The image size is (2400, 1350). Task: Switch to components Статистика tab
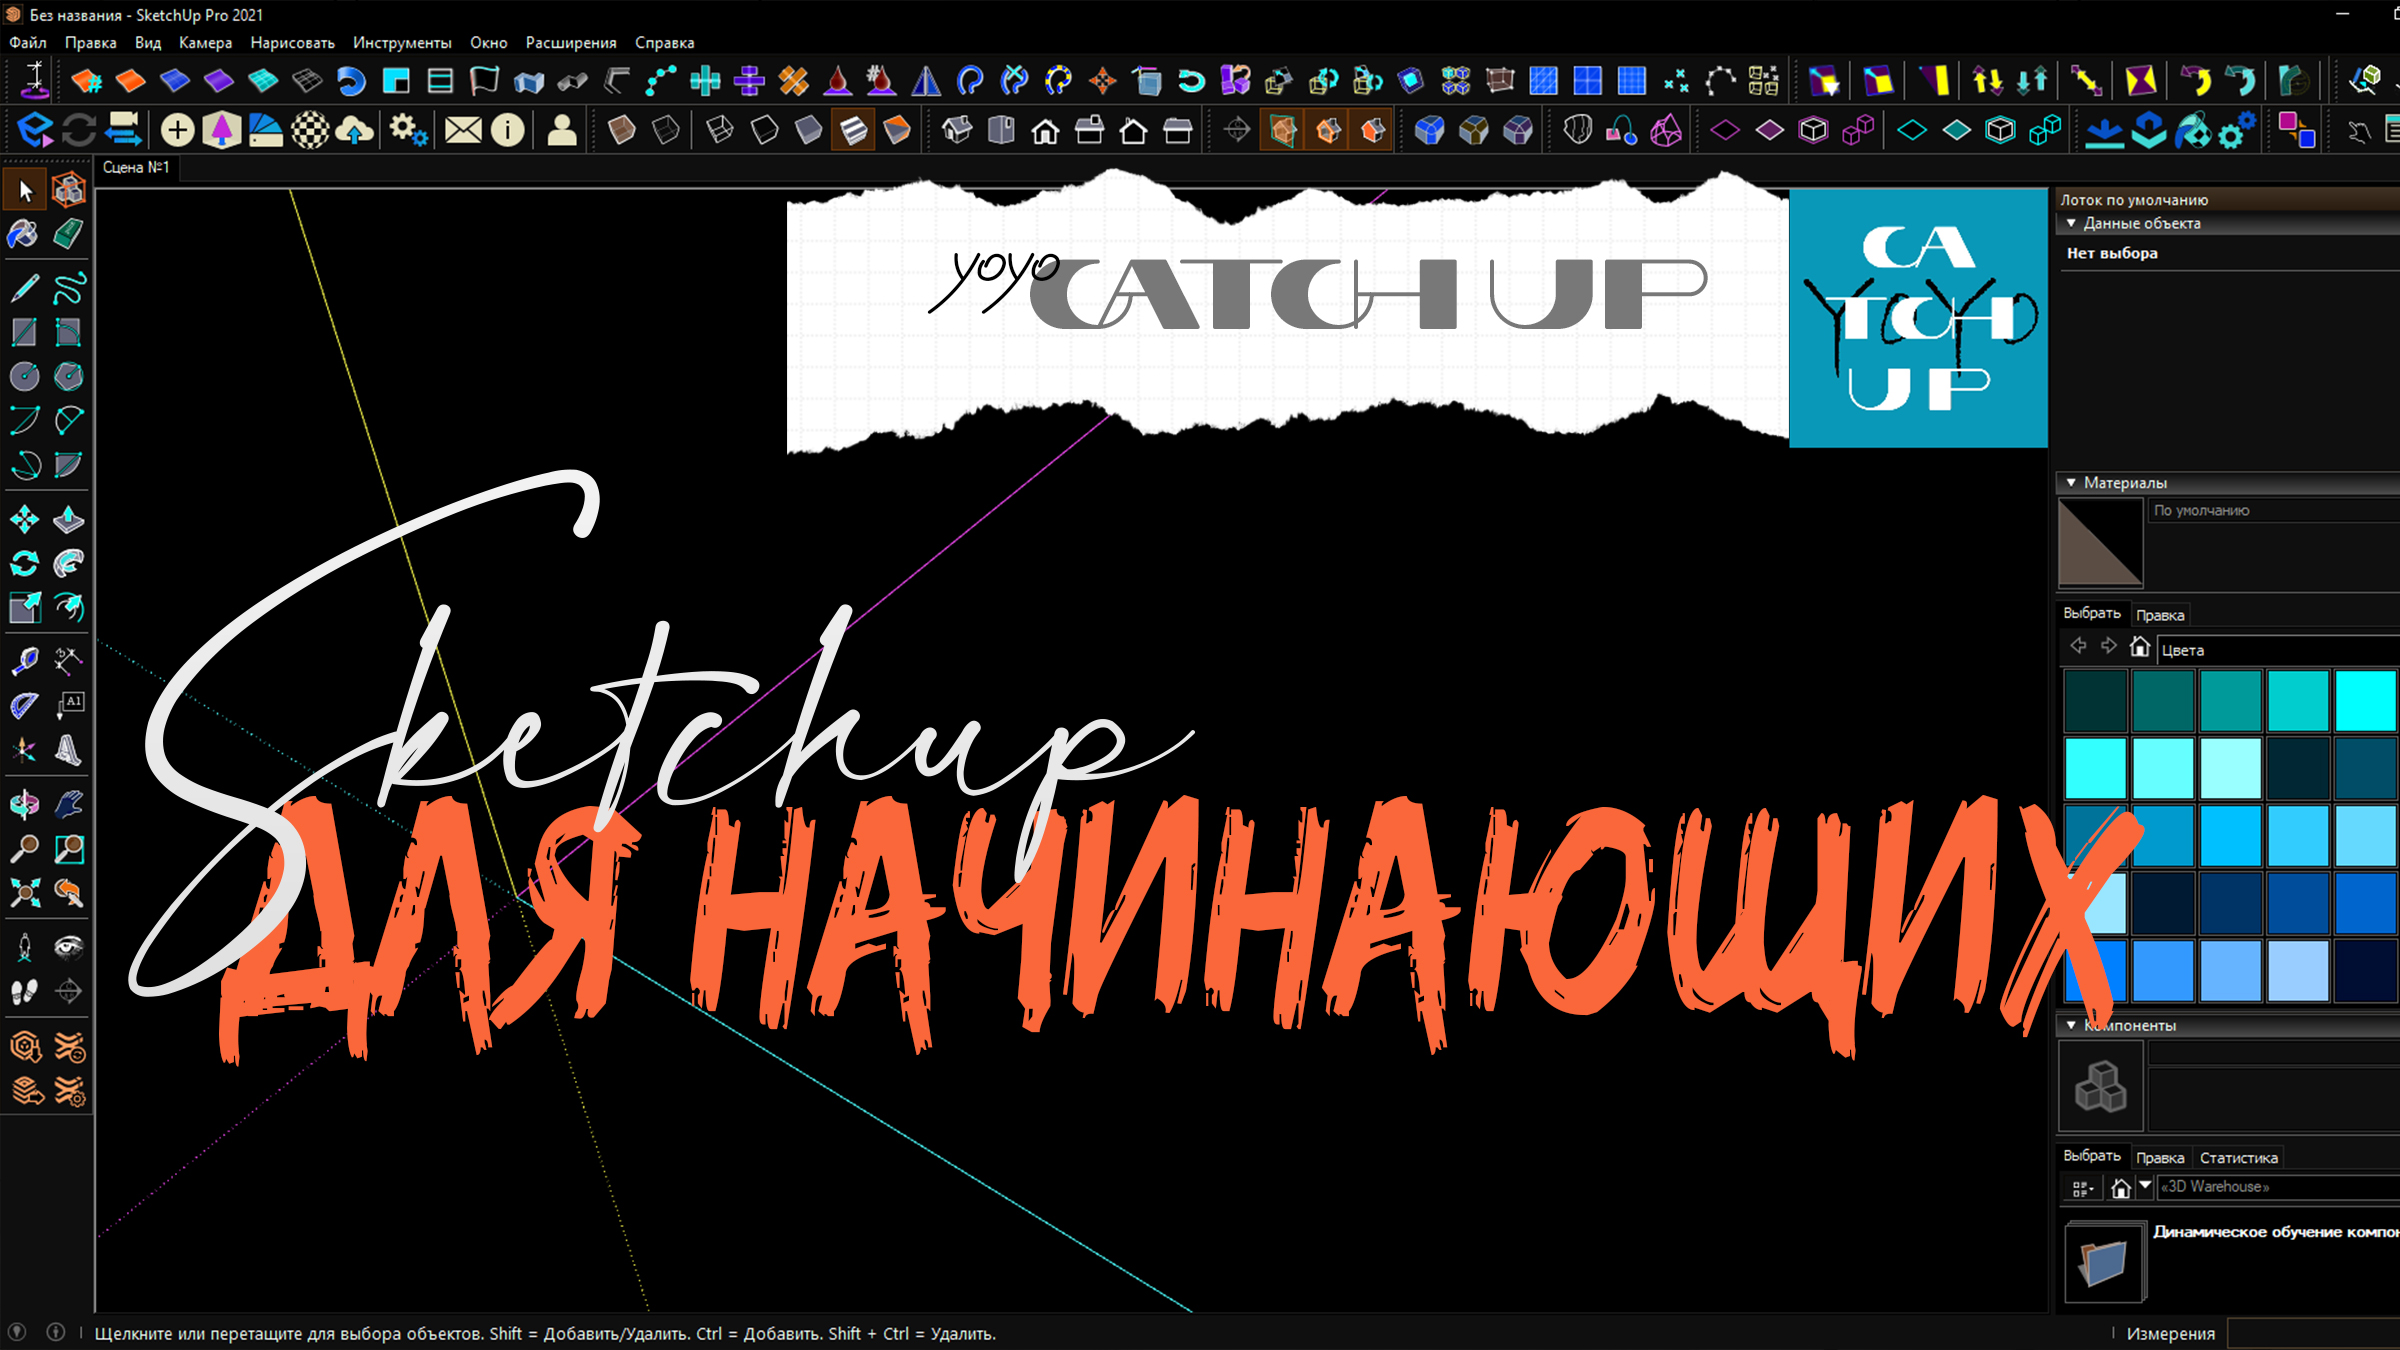click(x=2238, y=1158)
